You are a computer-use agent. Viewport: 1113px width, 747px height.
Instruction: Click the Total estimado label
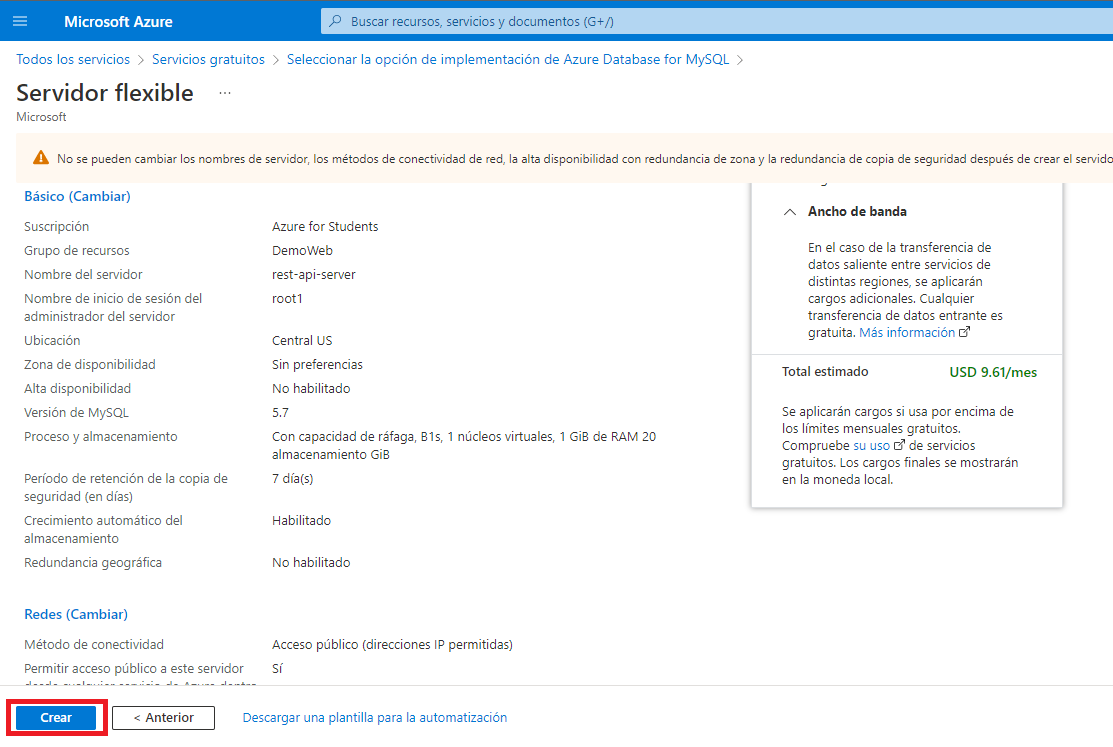(x=825, y=371)
